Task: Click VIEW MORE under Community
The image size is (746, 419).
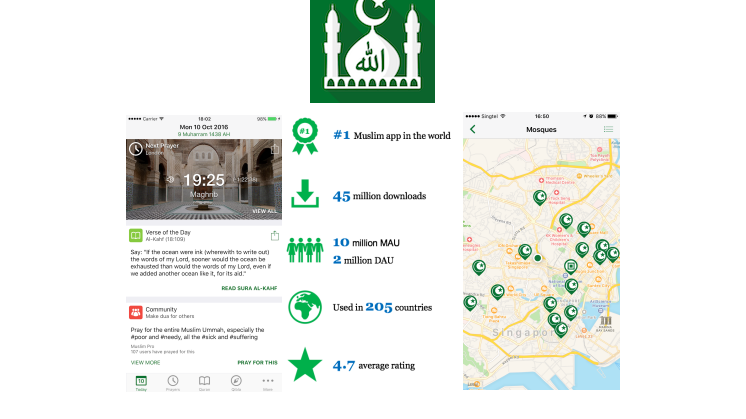Action: coord(146,362)
